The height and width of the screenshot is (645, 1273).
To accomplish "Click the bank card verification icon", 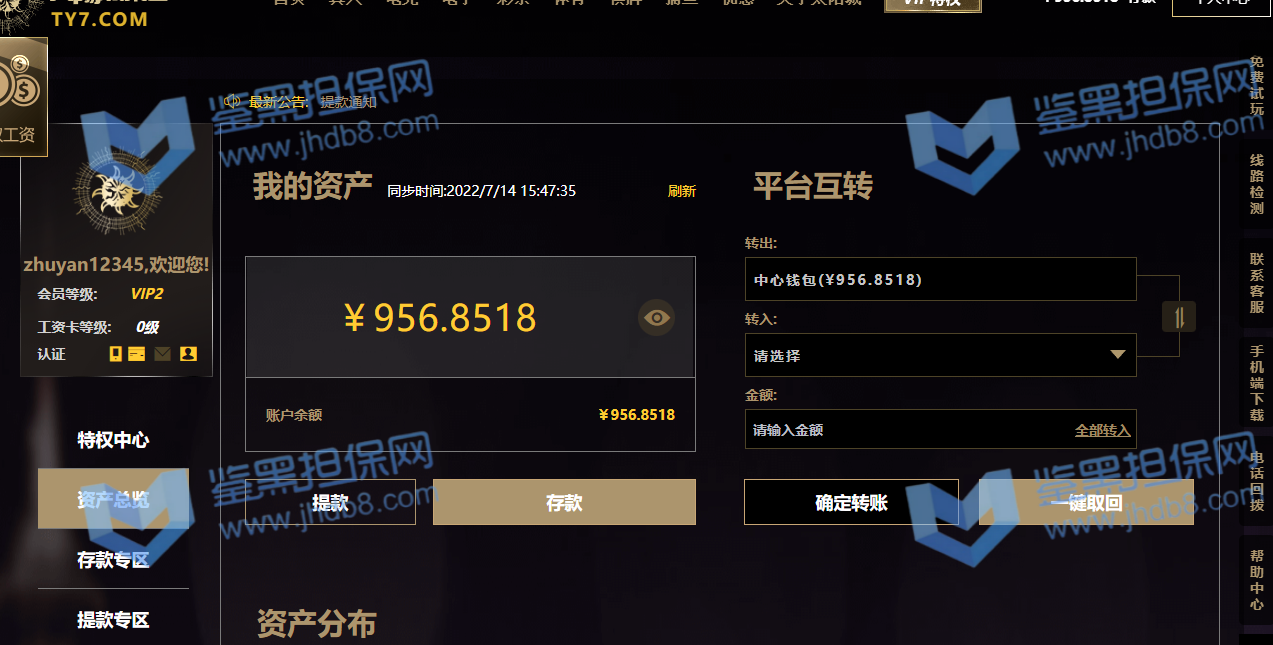I will 137,354.
